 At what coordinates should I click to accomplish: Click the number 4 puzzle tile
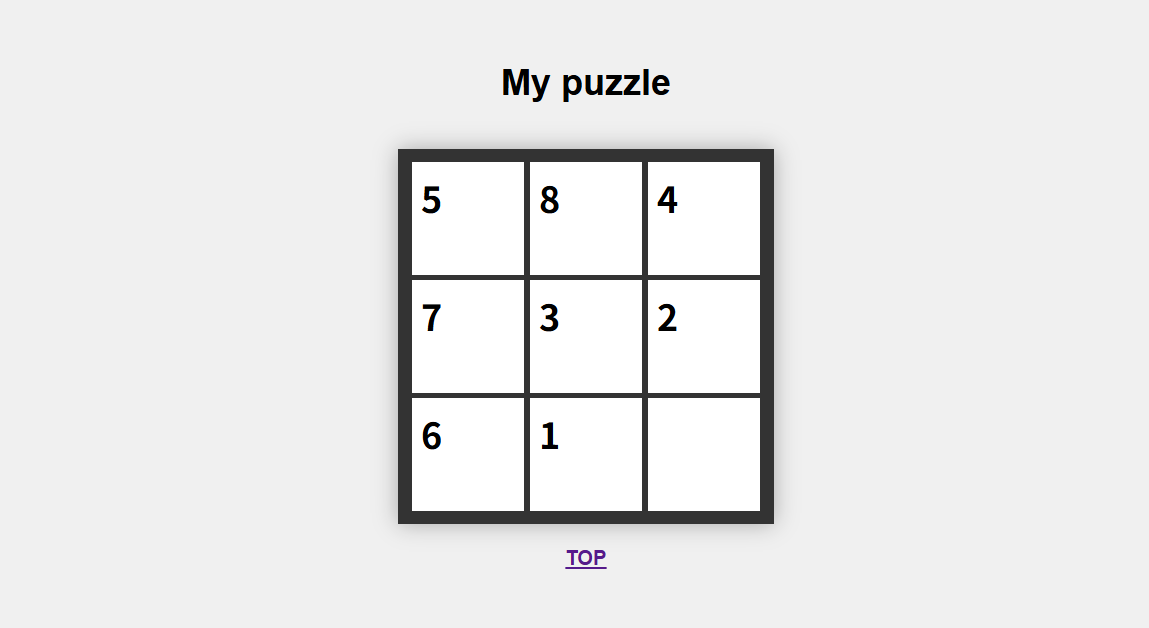[x=704, y=218]
